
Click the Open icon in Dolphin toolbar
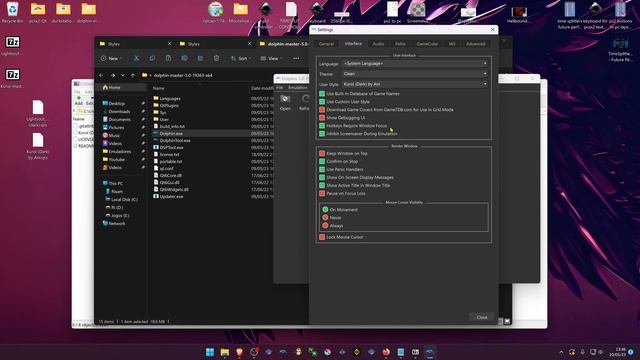(285, 102)
